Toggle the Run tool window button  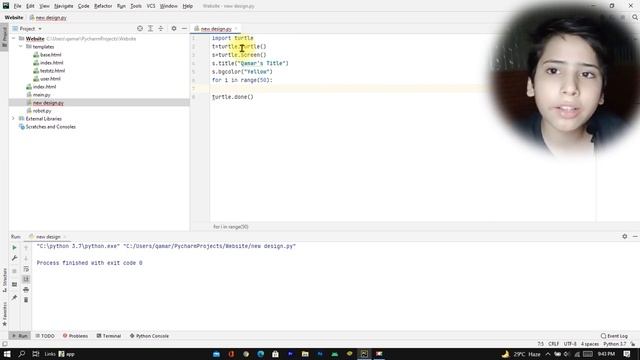20,336
